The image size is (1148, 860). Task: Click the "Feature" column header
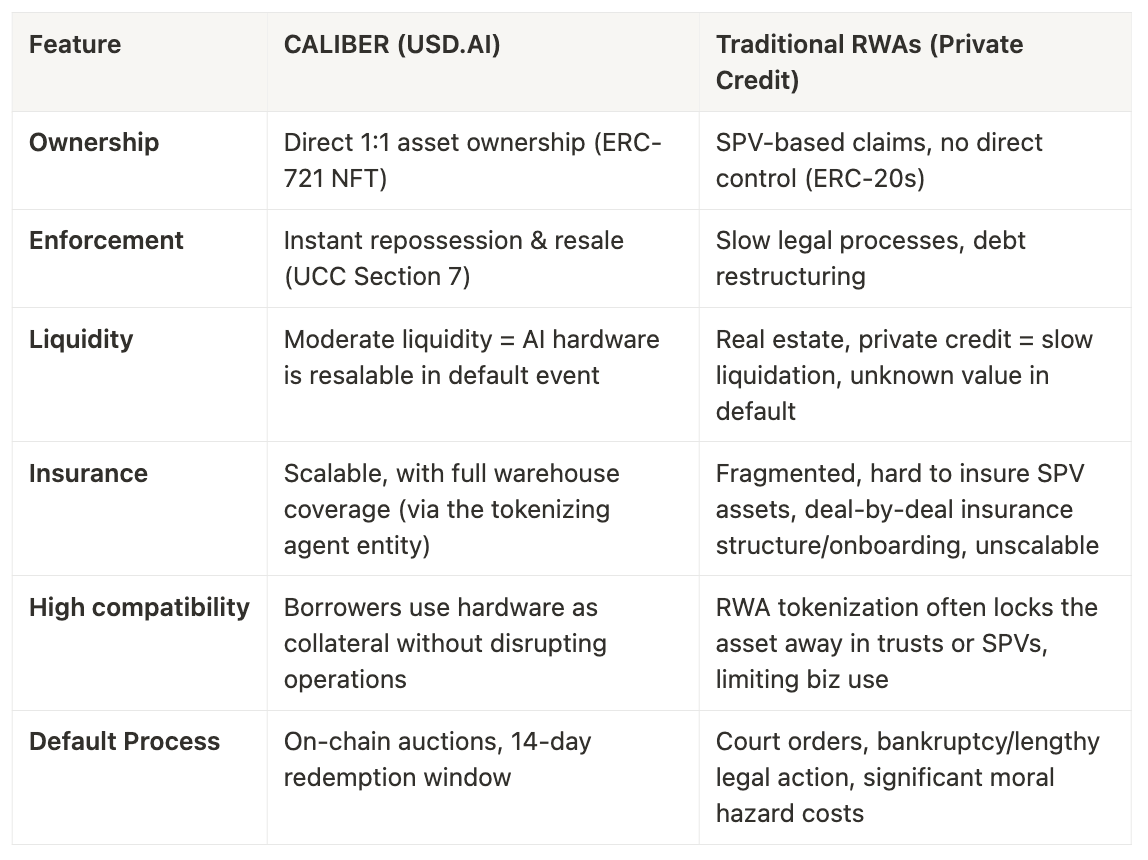pyautogui.click(x=75, y=45)
